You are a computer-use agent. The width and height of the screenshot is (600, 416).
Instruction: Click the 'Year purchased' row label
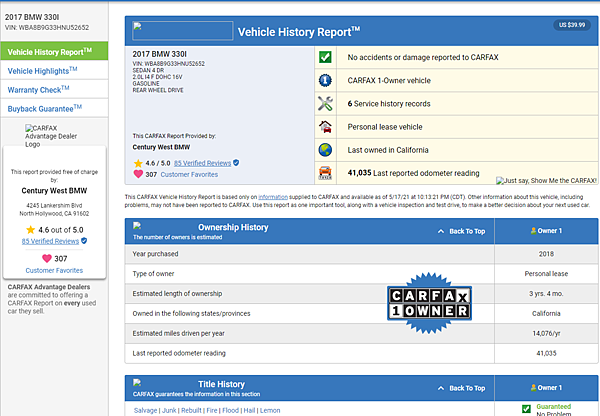click(x=155, y=254)
